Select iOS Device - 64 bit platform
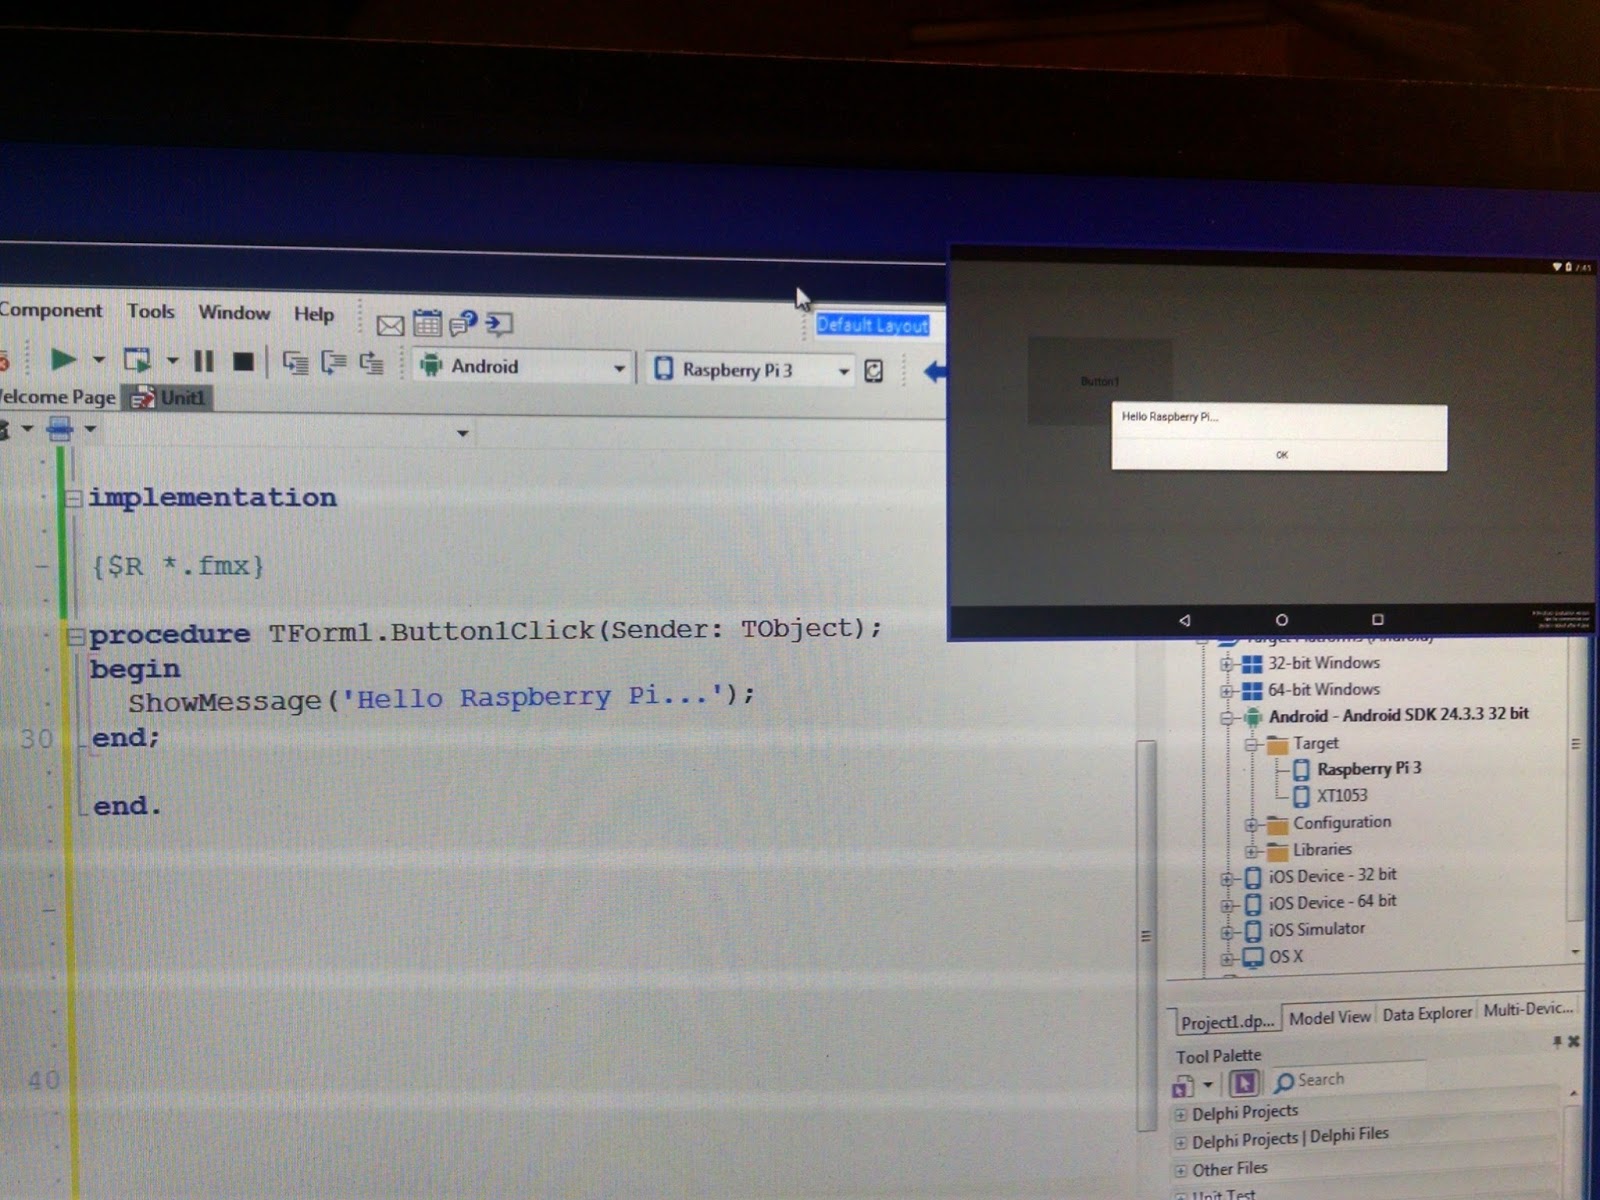 pos(1332,902)
